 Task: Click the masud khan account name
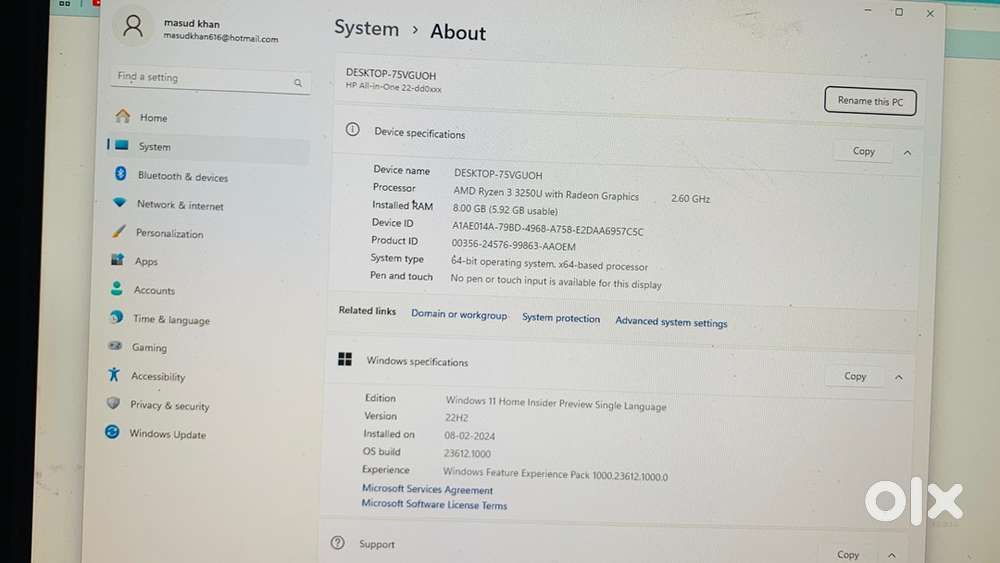[191, 24]
